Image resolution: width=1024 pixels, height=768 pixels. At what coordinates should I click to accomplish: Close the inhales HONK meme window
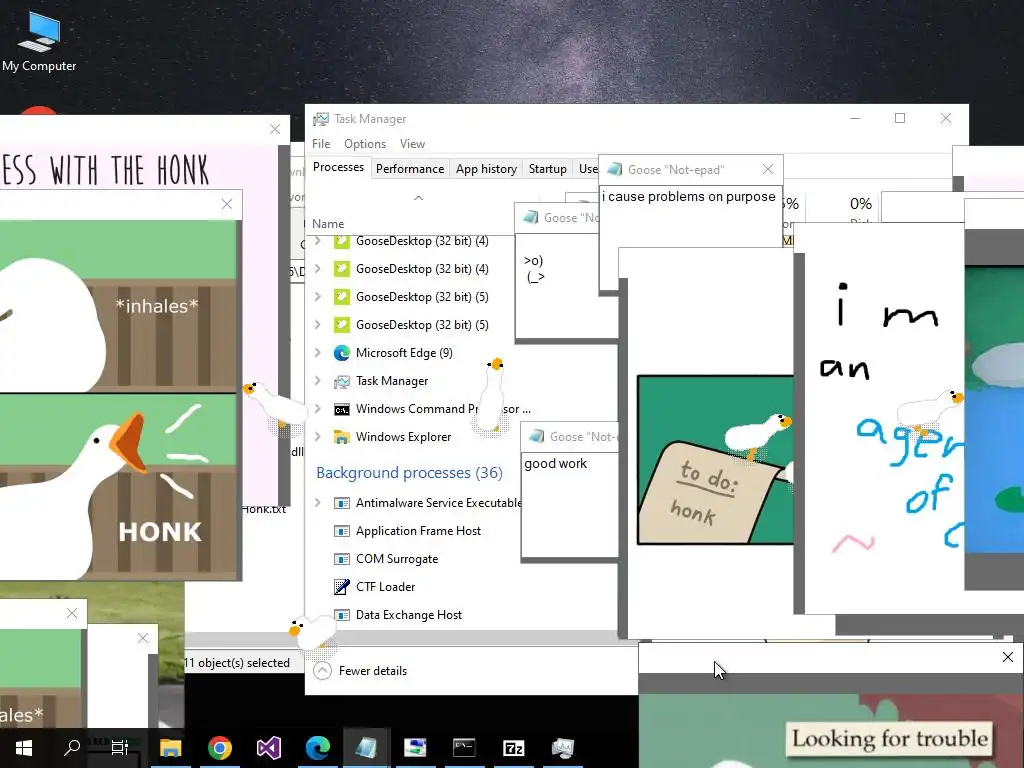point(227,204)
